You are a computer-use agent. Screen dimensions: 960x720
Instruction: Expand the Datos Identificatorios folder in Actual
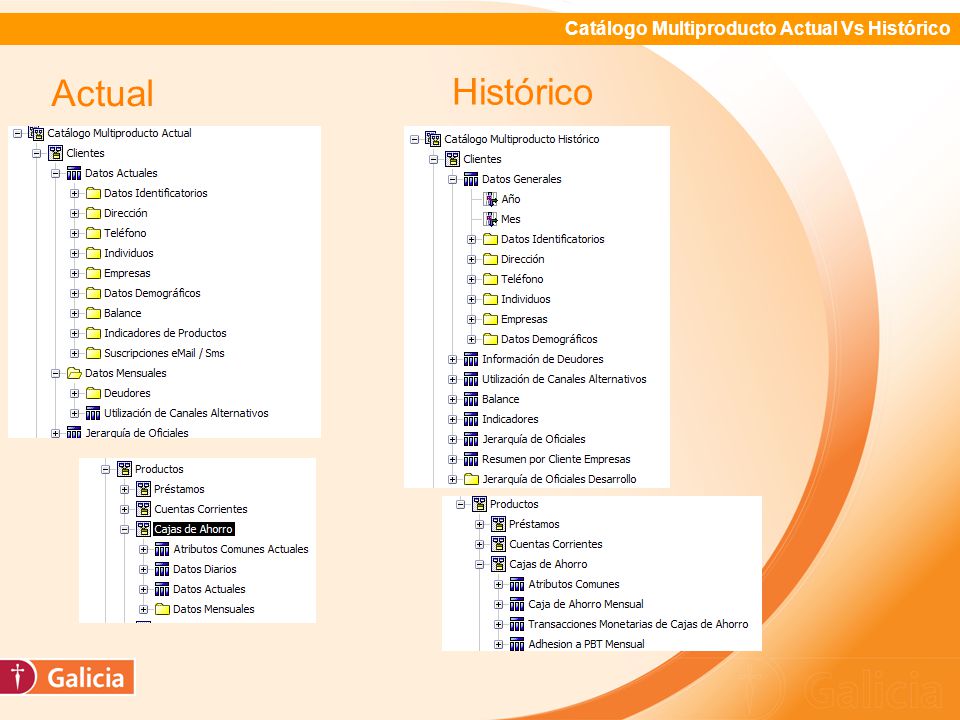[74, 193]
